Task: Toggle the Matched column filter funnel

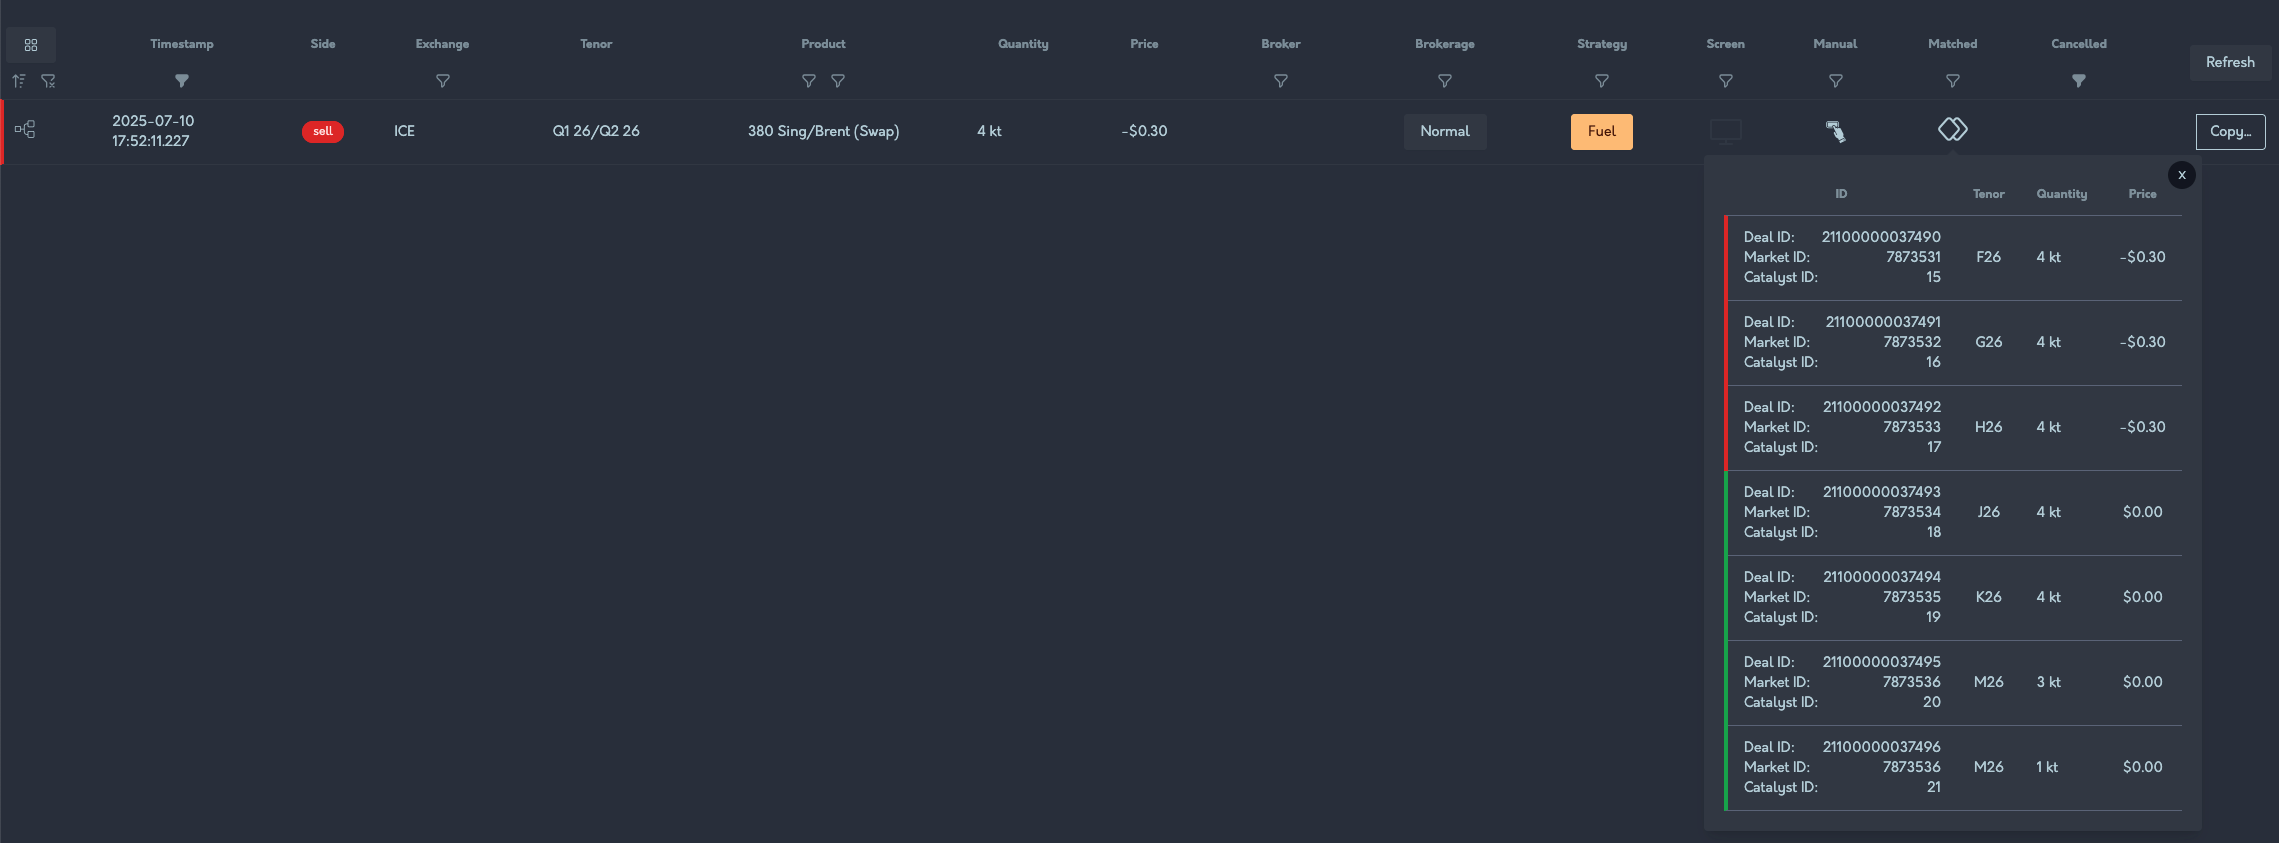Action: coord(1952,81)
